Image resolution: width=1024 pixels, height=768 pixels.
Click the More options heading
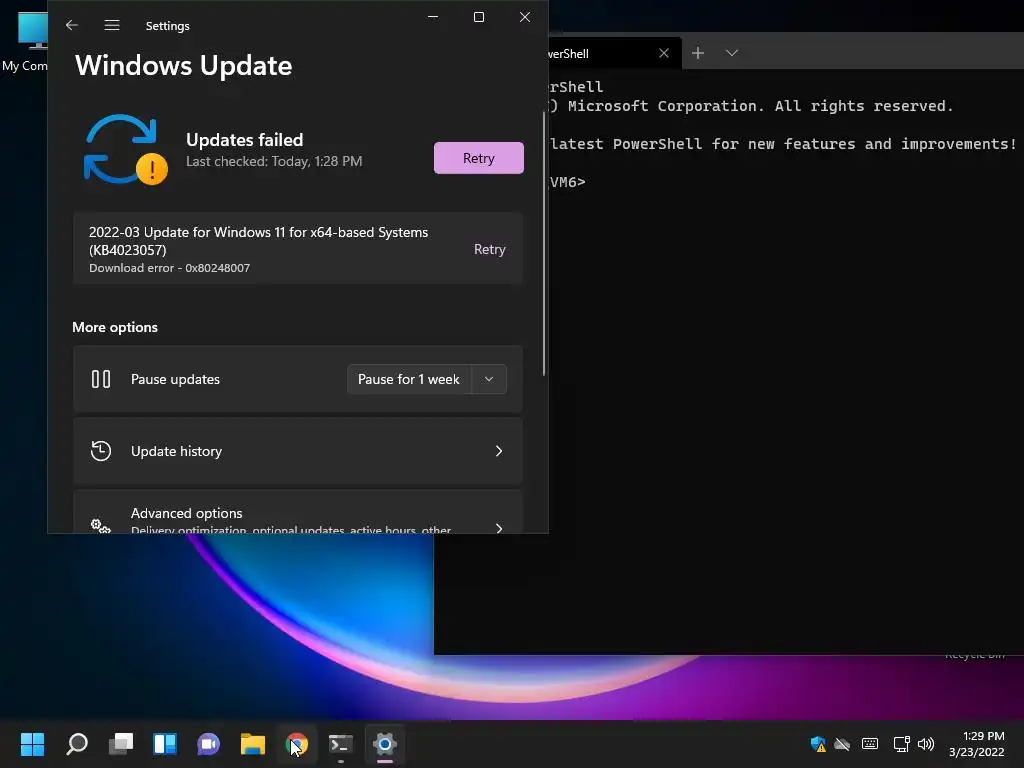click(x=115, y=327)
